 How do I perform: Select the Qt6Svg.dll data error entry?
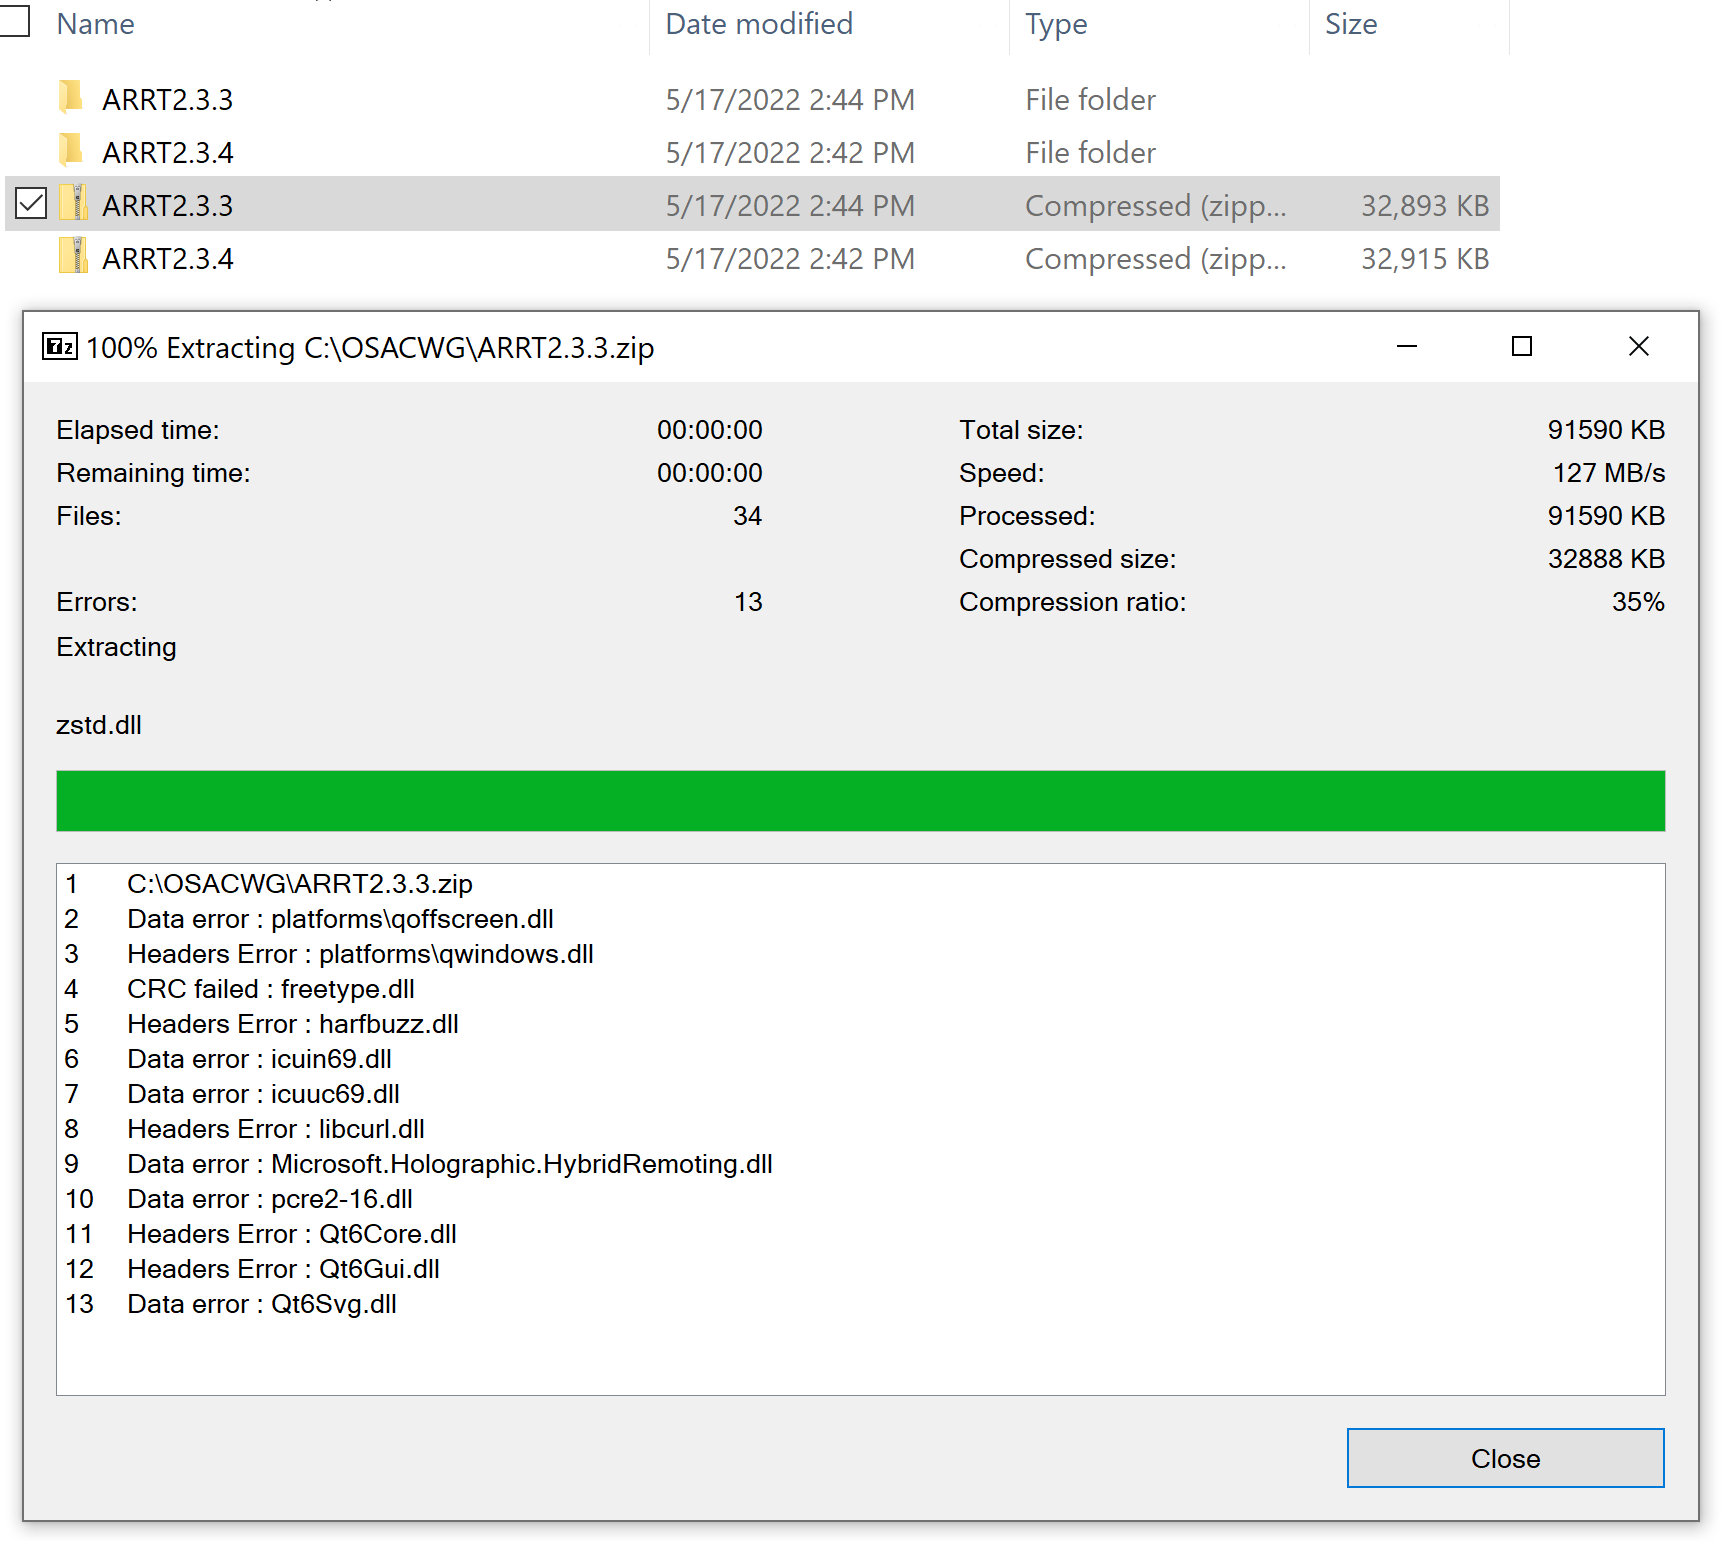tap(260, 1304)
